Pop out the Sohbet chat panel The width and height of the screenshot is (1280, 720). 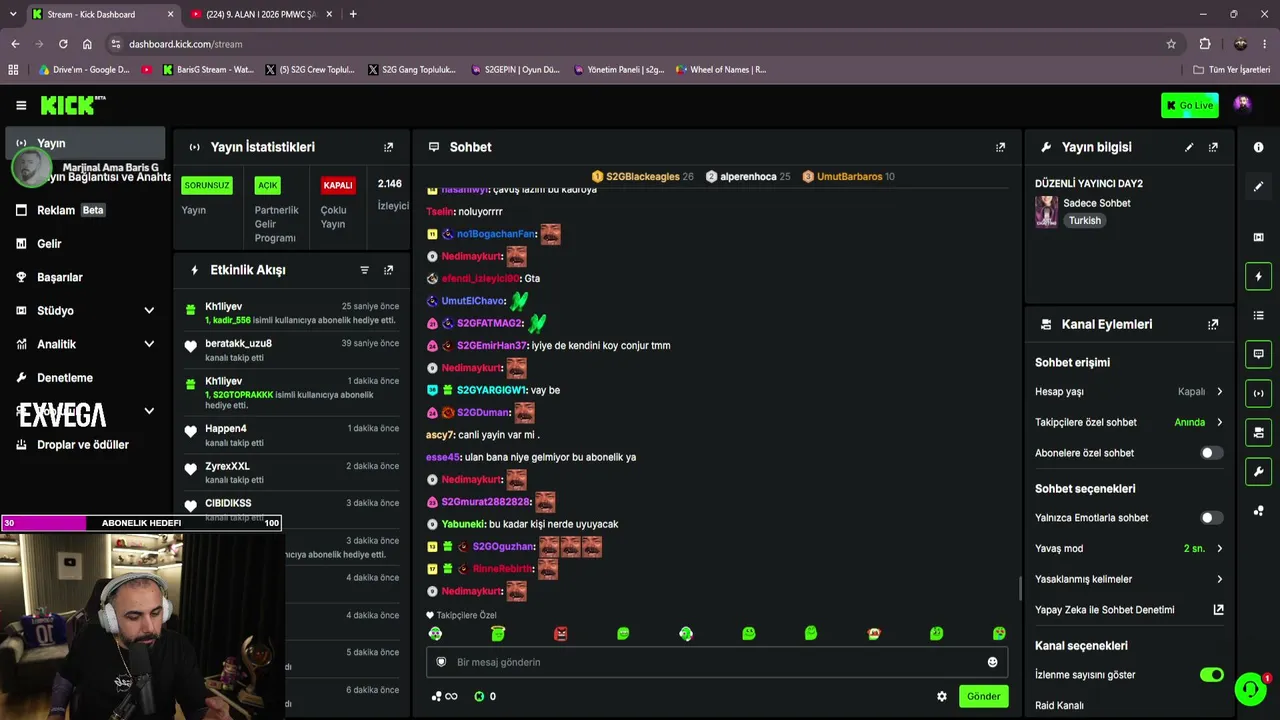tap(1000, 147)
